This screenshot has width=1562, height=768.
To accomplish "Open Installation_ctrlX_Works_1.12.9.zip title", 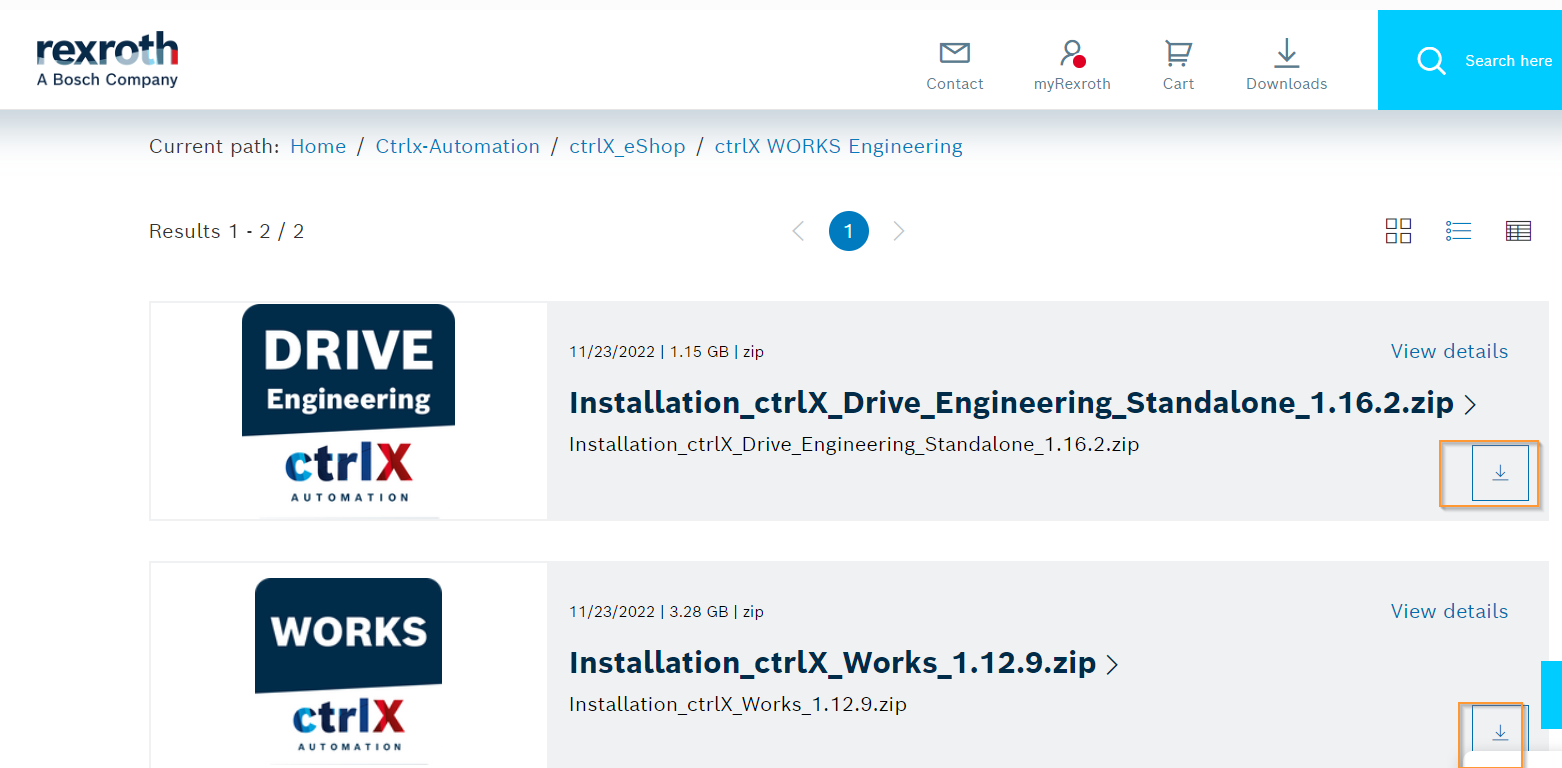I will pos(832,663).
